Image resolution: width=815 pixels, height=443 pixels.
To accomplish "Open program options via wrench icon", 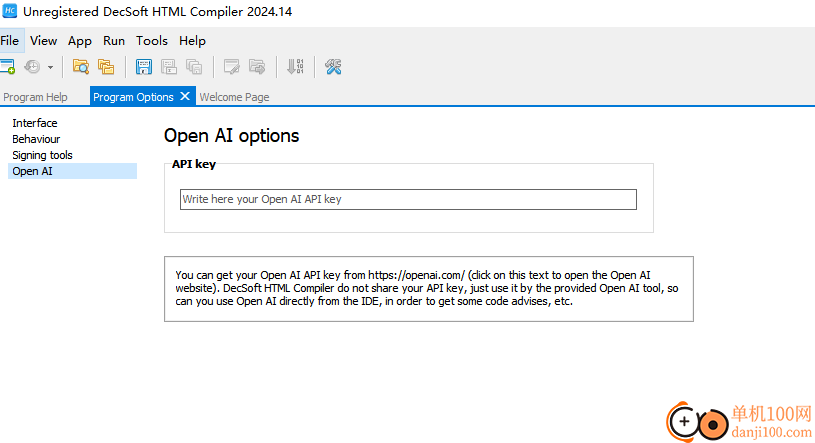I will [333, 67].
